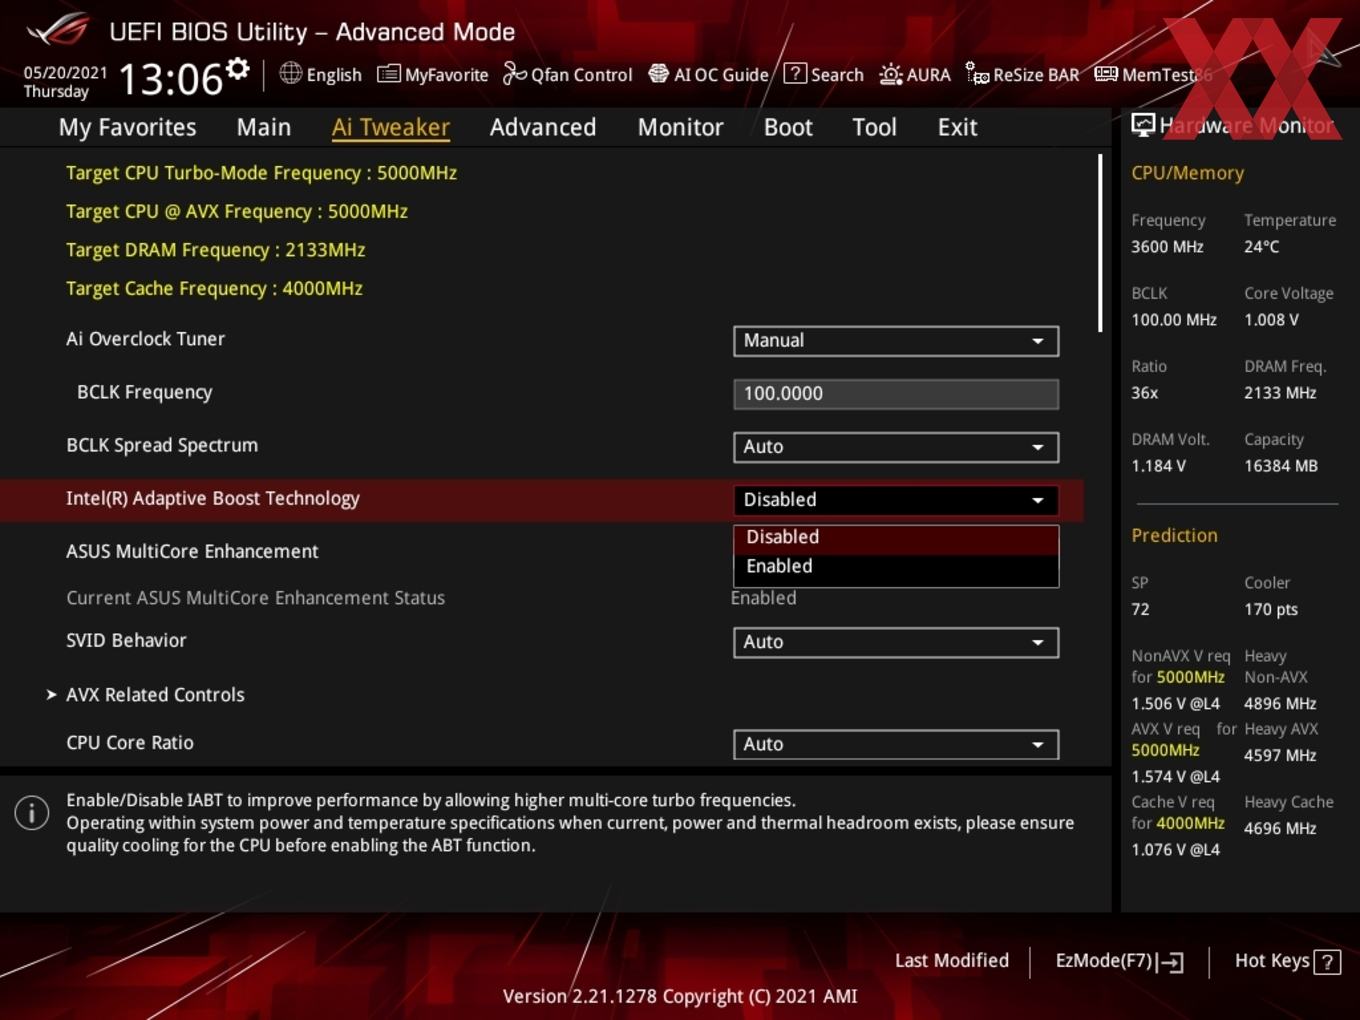Click the BCLK Frequency input field
The height and width of the screenshot is (1020, 1360).
896,394
